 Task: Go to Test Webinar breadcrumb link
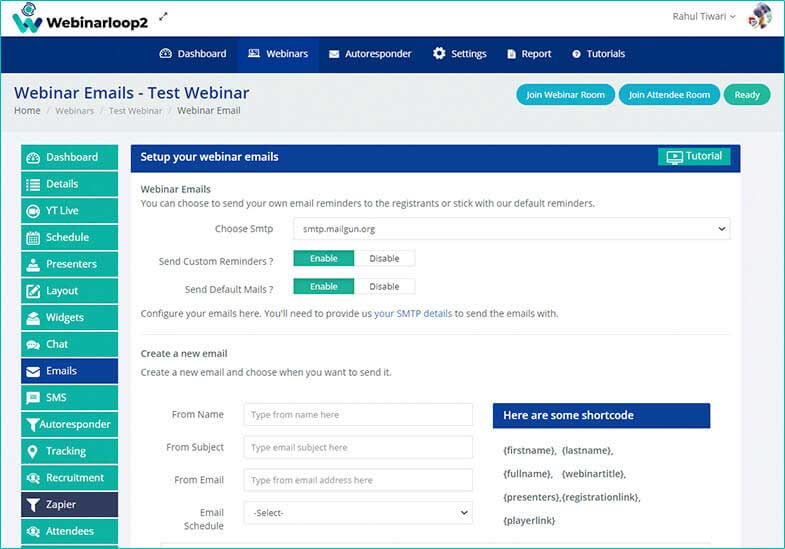135,111
